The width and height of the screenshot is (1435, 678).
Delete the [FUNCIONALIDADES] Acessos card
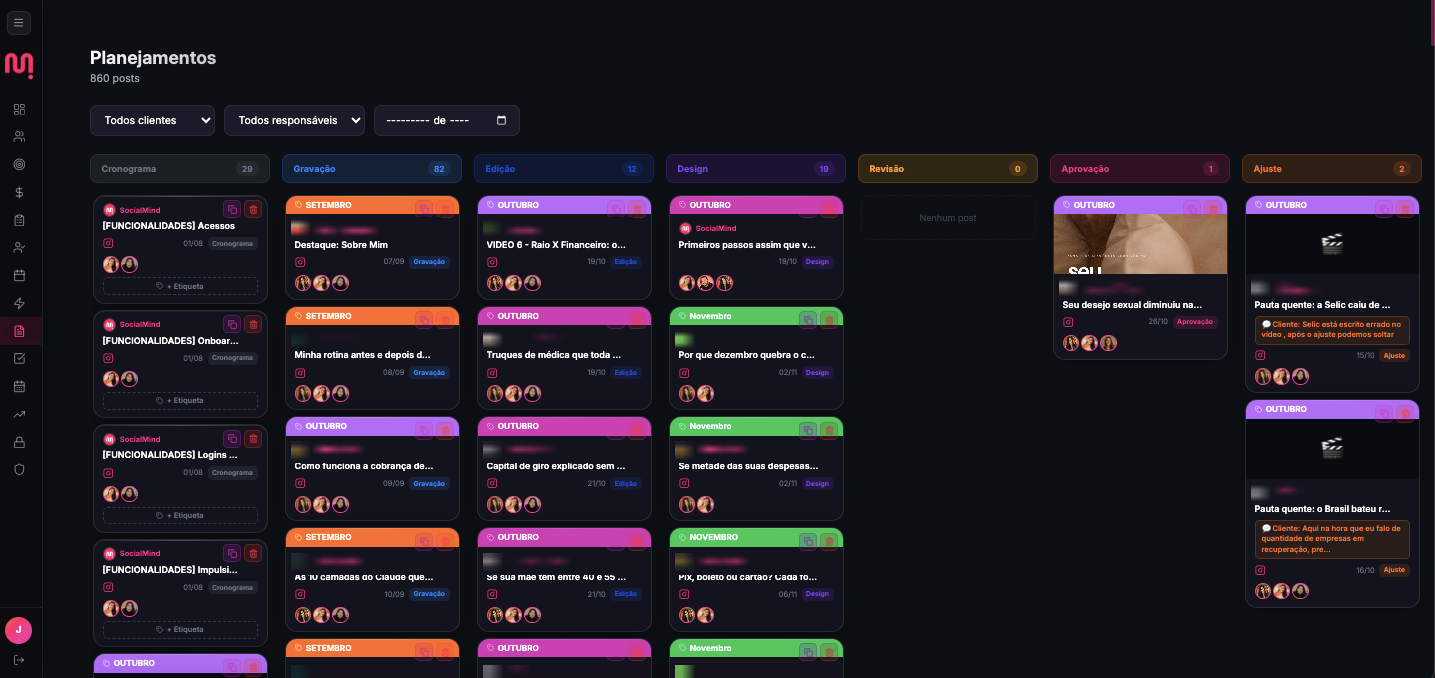coord(253,209)
